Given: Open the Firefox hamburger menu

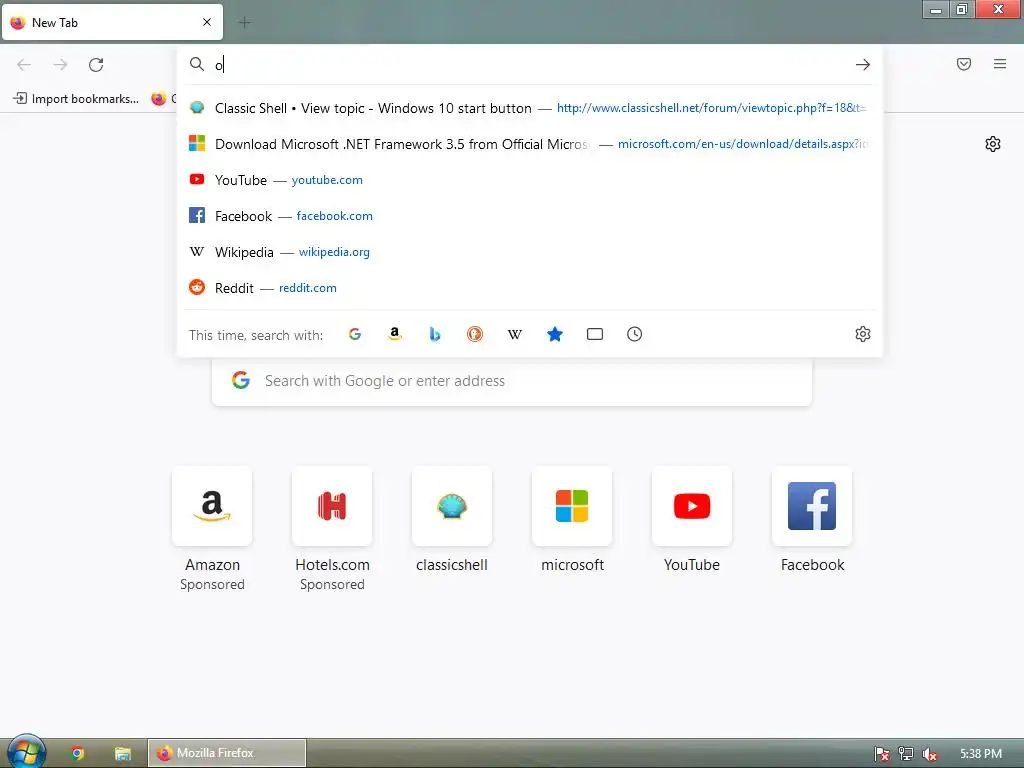Looking at the screenshot, I should [1000, 64].
